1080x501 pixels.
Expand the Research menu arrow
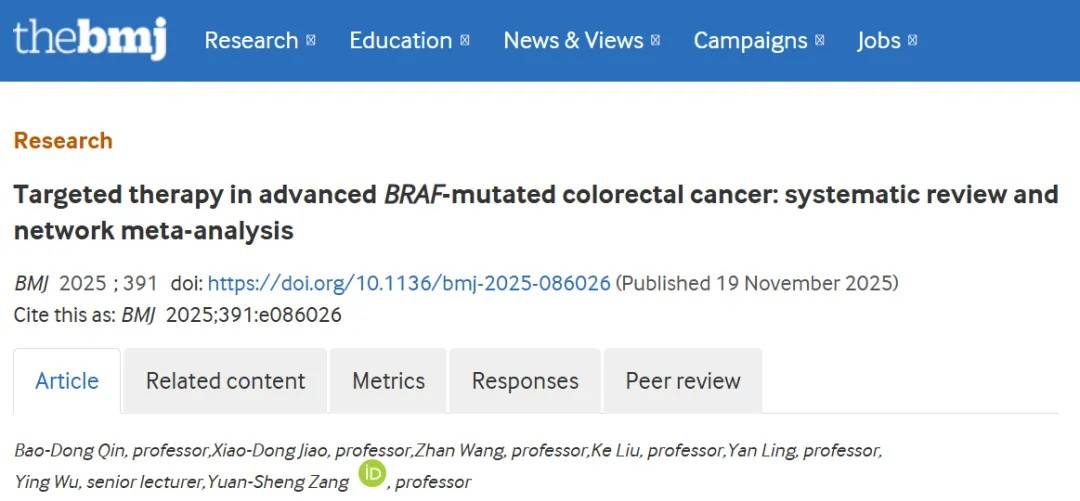pos(311,41)
